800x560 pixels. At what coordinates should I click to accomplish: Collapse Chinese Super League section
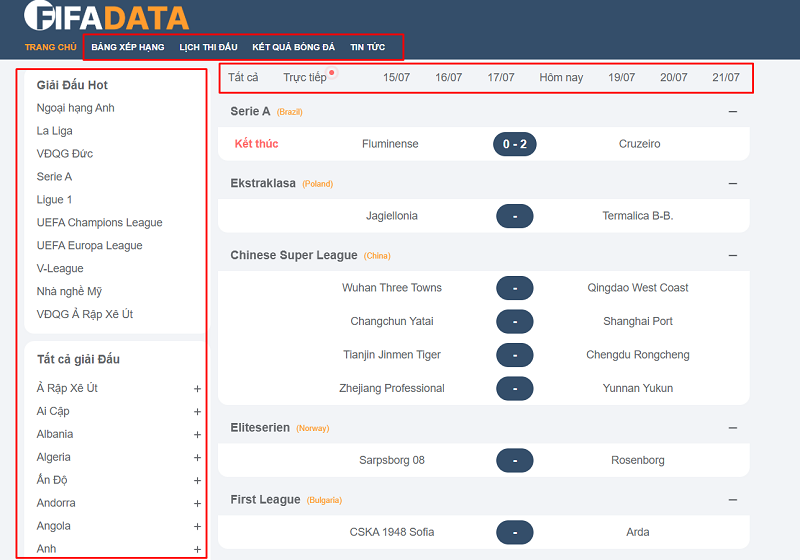point(733,255)
